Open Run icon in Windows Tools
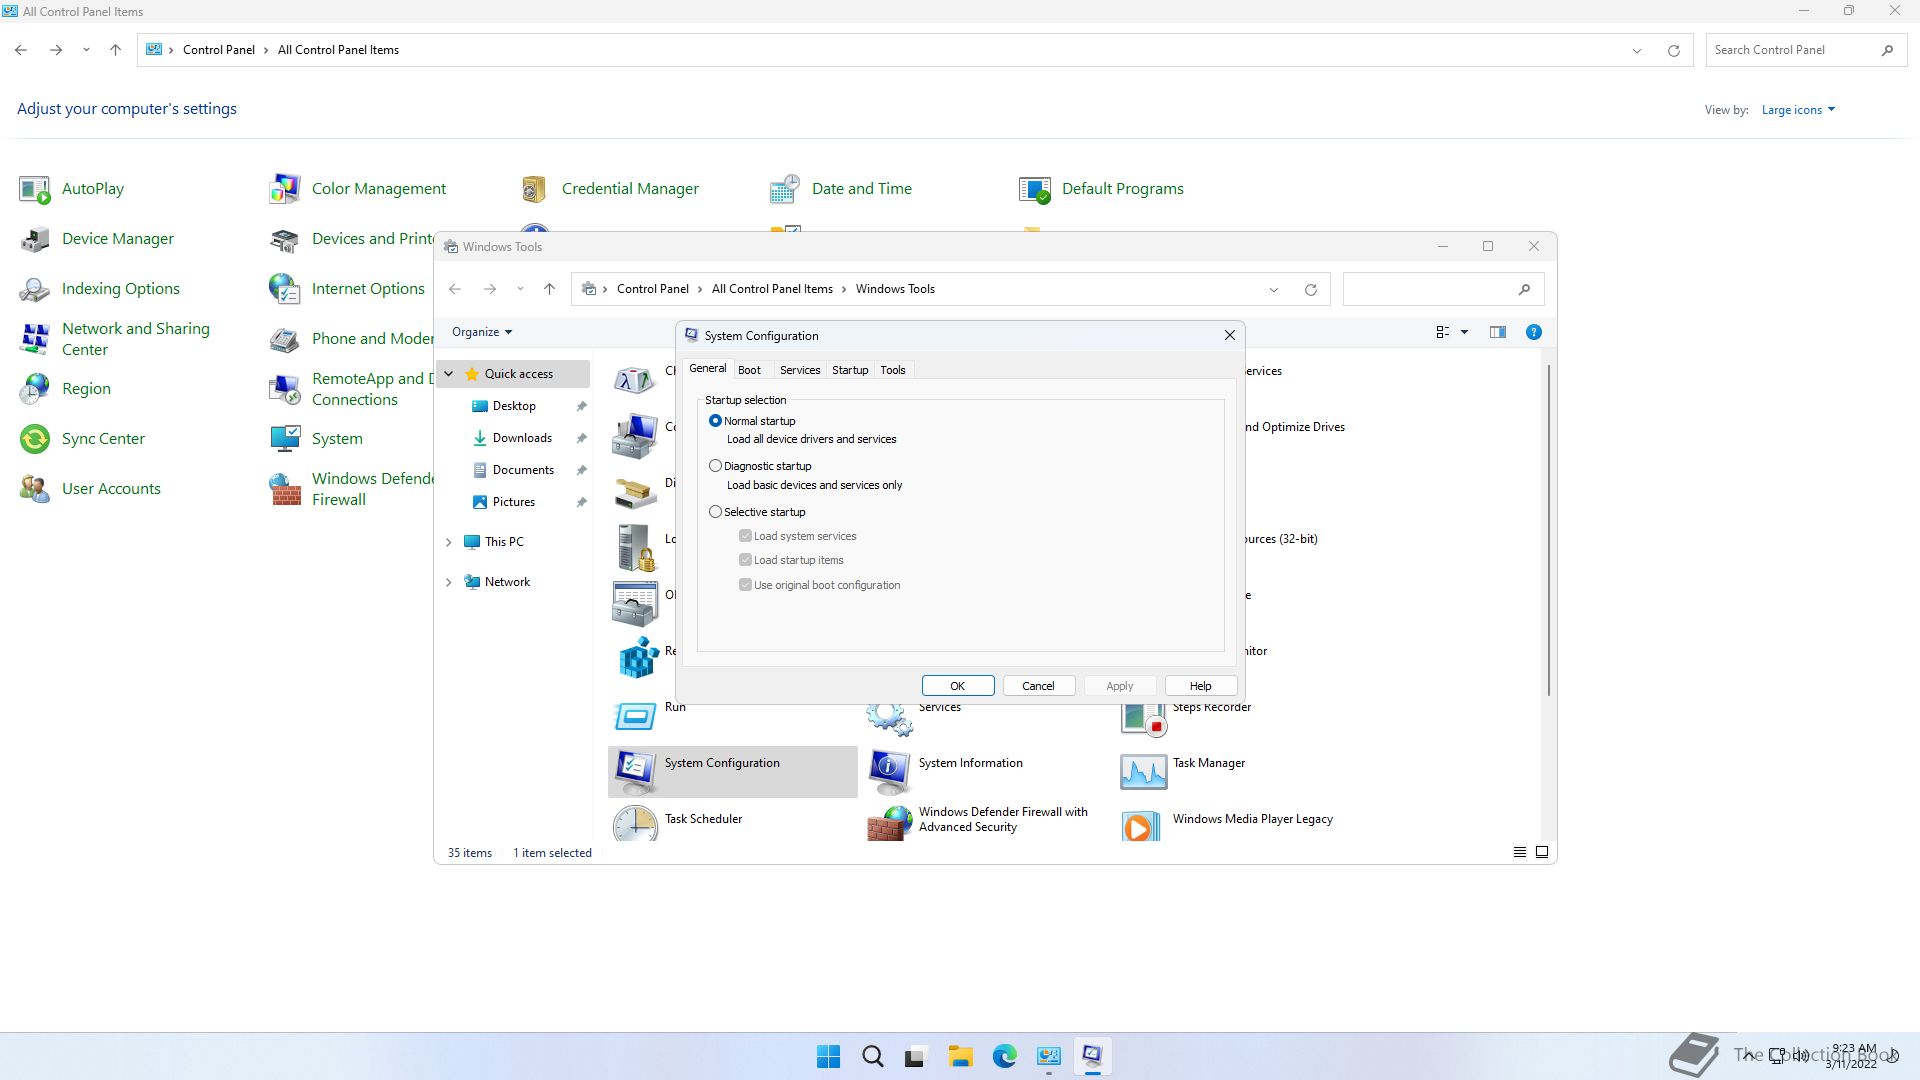Viewport: 1920px width, 1080px height. point(635,715)
